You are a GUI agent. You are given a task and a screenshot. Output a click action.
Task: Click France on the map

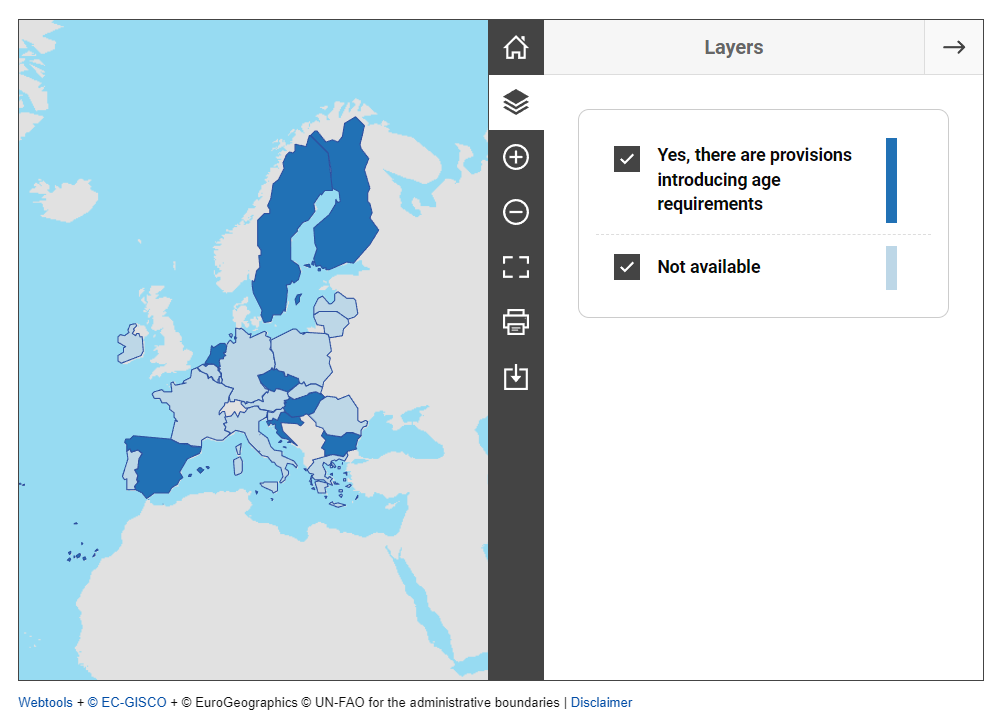[190, 410]
